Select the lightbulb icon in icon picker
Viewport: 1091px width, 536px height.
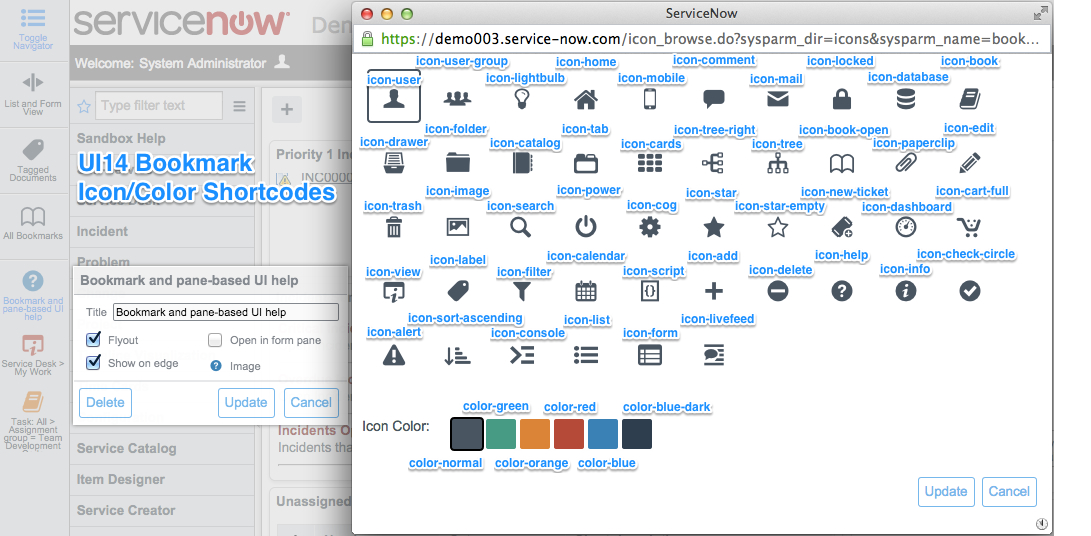tap(521, 99)
